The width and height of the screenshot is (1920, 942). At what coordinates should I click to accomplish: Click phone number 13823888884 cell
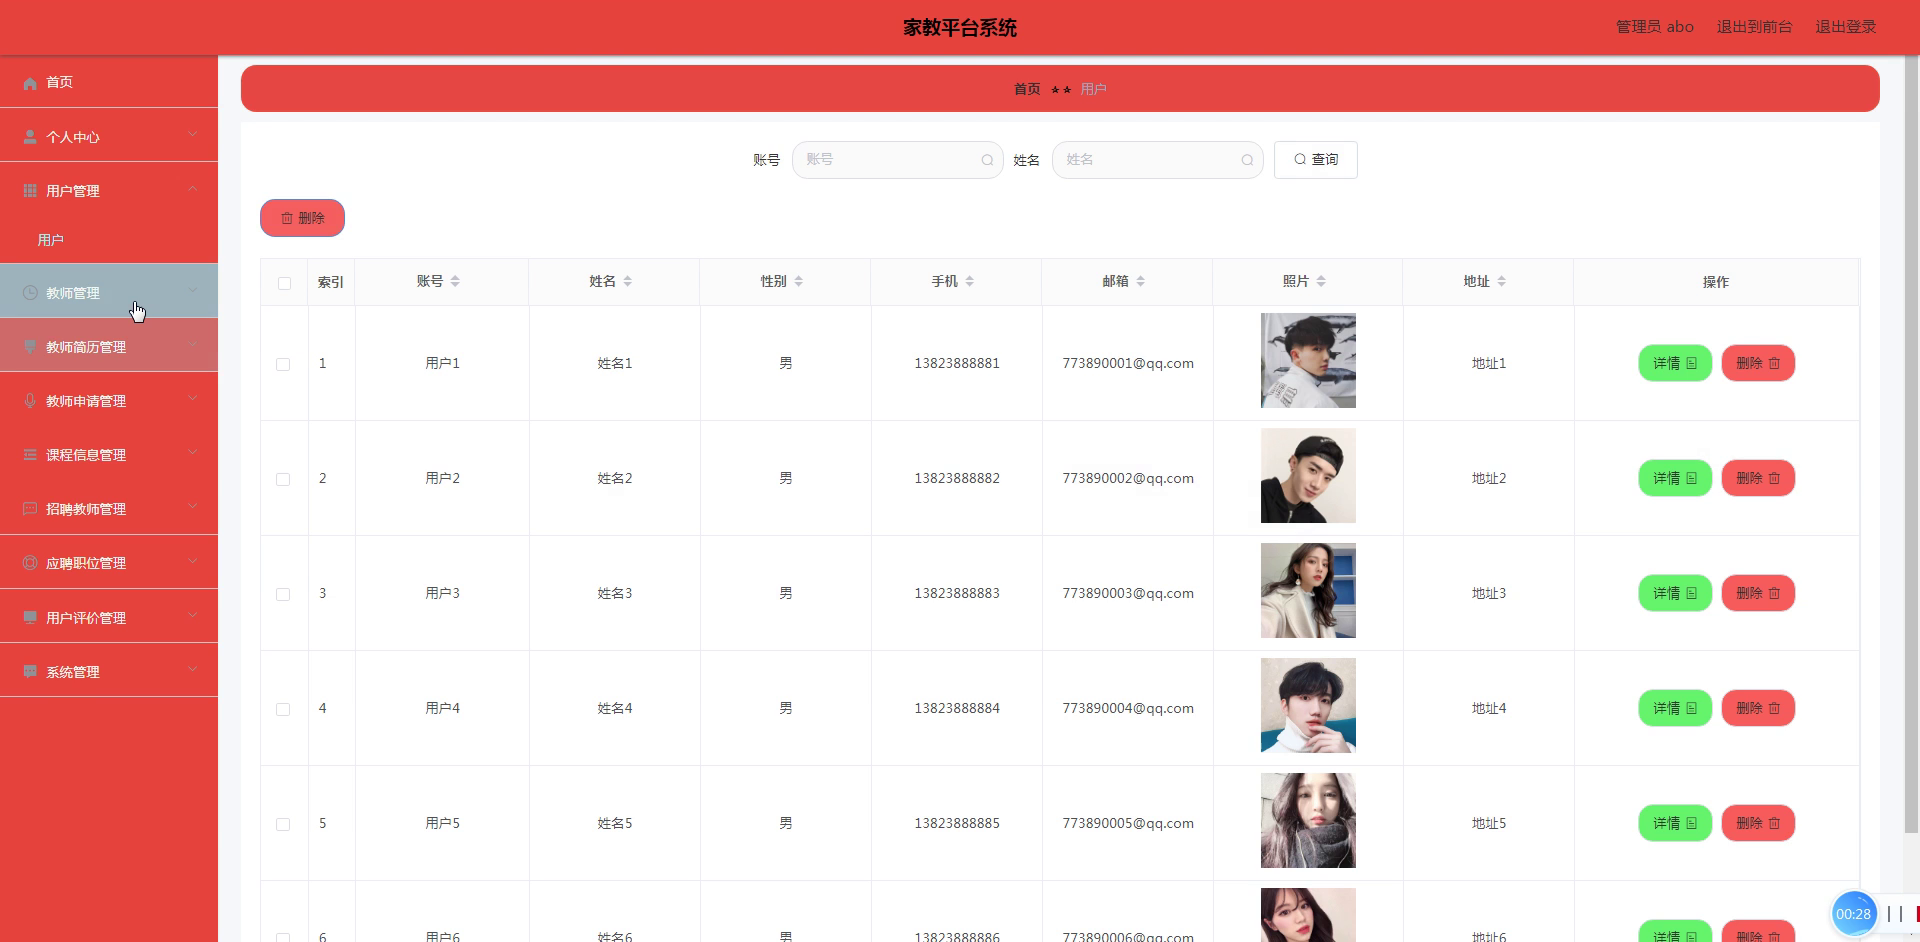pyautogui.click(x=957, y=708)
